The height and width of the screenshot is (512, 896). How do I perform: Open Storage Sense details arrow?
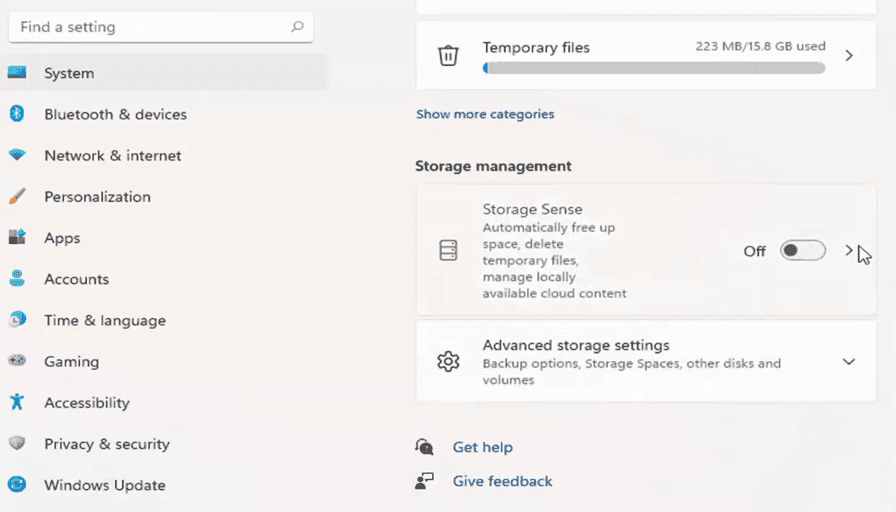tap(849, 250)
